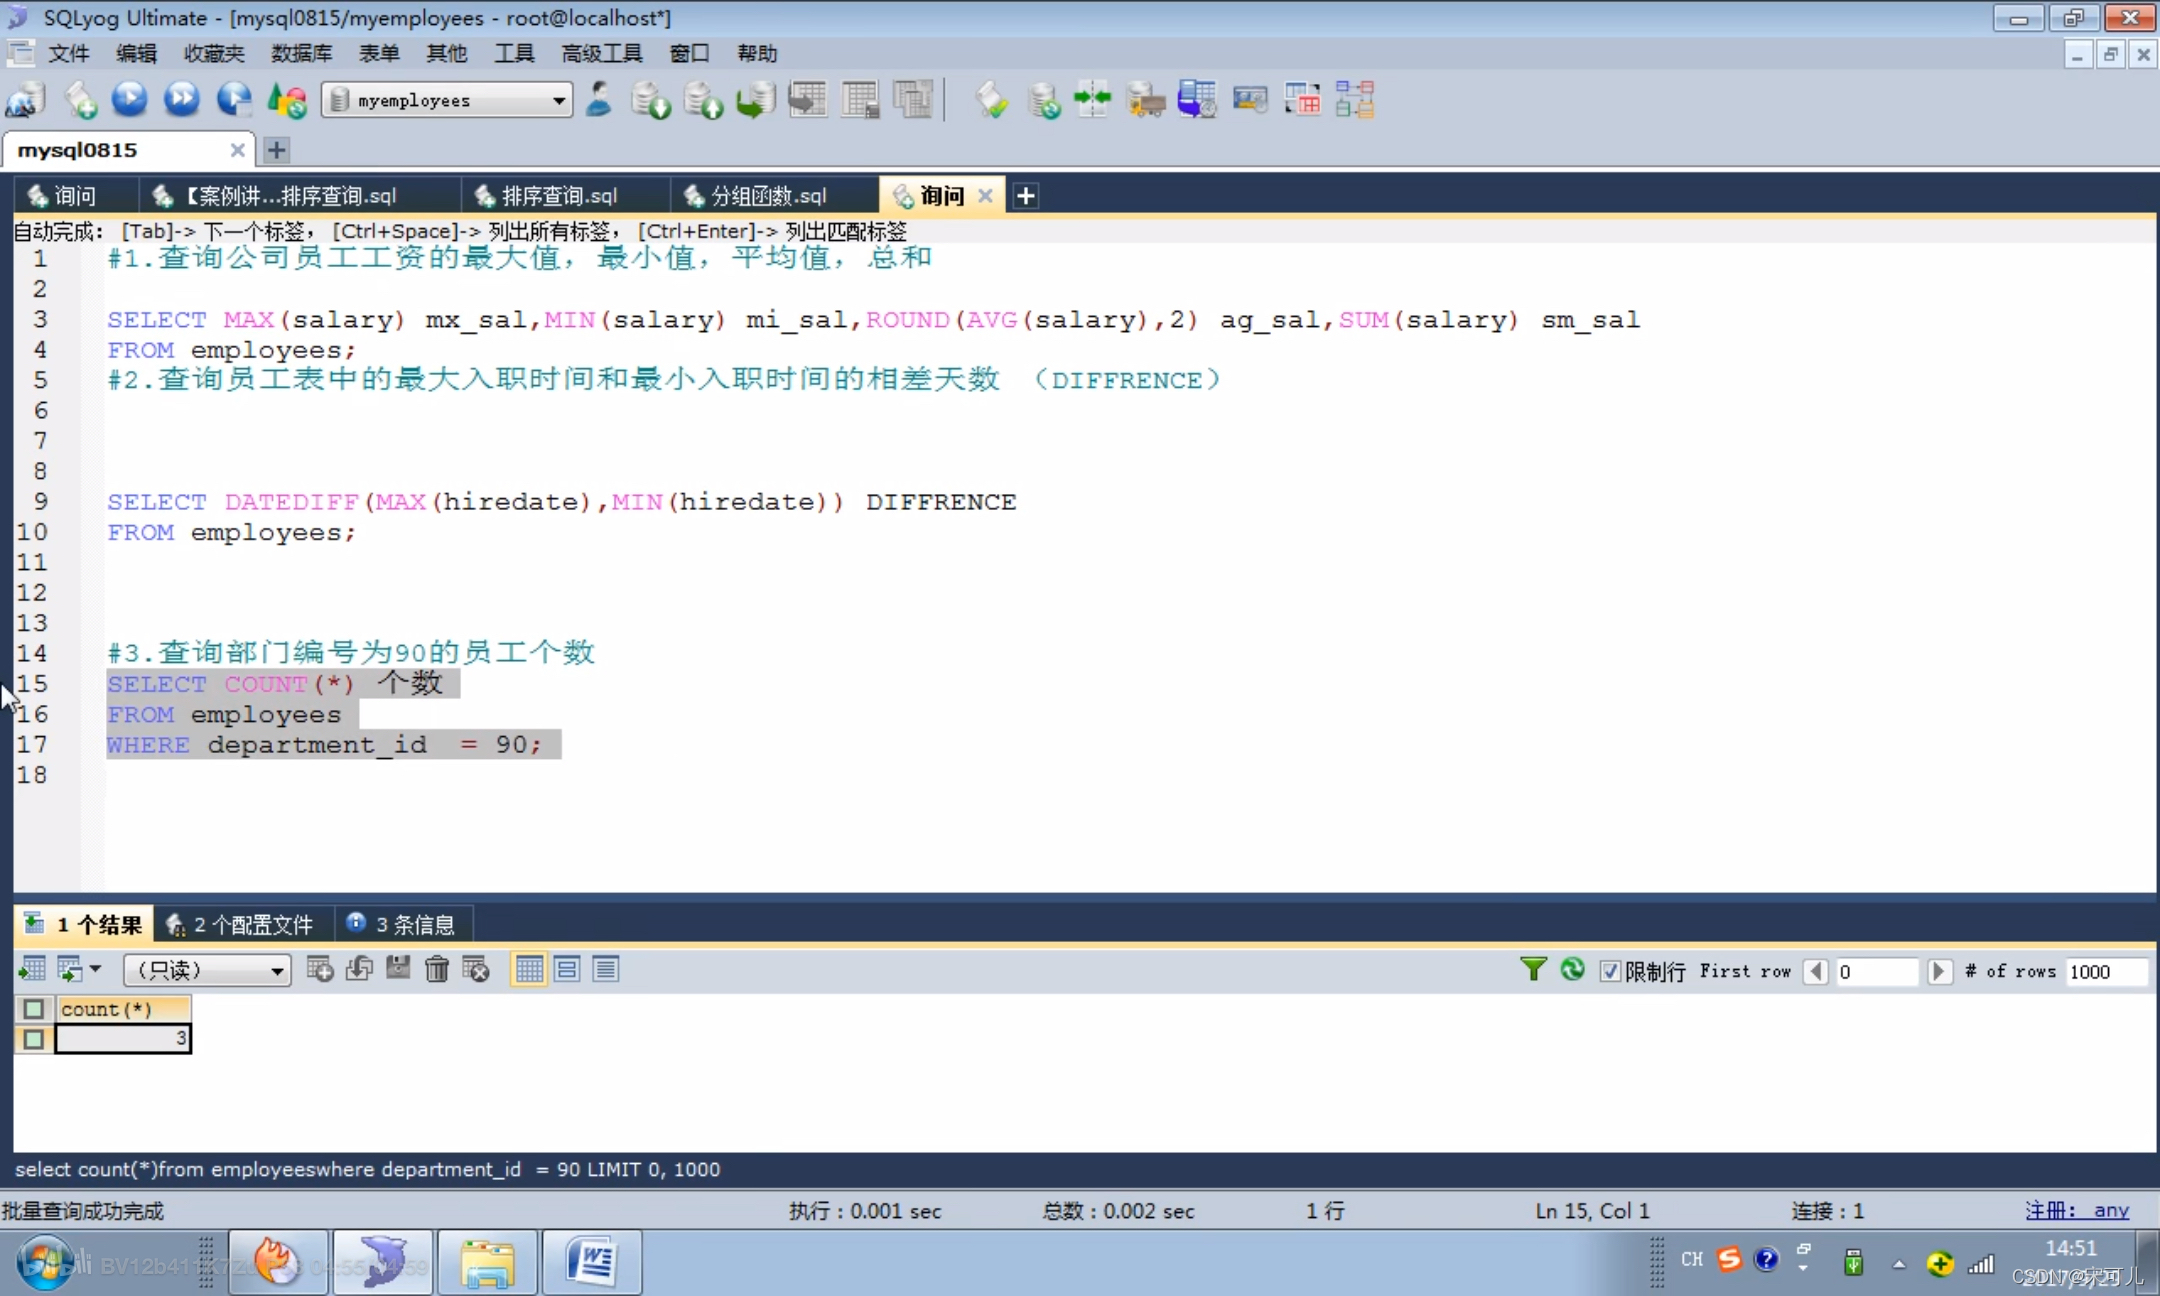Image resolution: width=2160 pixels, height=1296 pixels.
Task: Open the User Manager icon
Action: (x=599, y=100)
